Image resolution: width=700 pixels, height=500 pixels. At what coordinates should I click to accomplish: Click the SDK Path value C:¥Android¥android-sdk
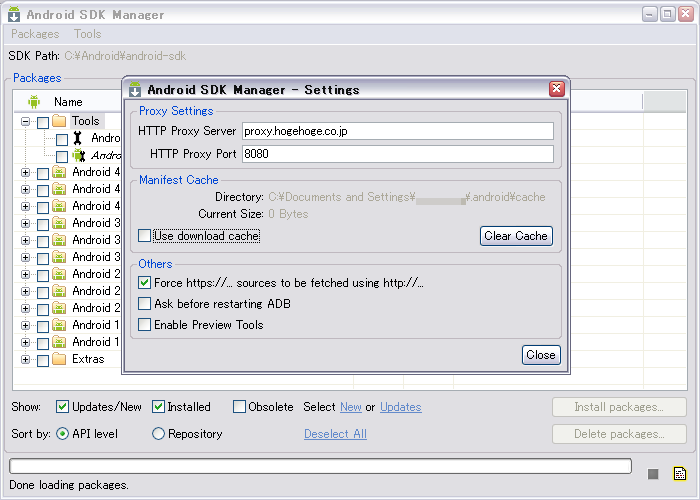click(x=125, y=56)
